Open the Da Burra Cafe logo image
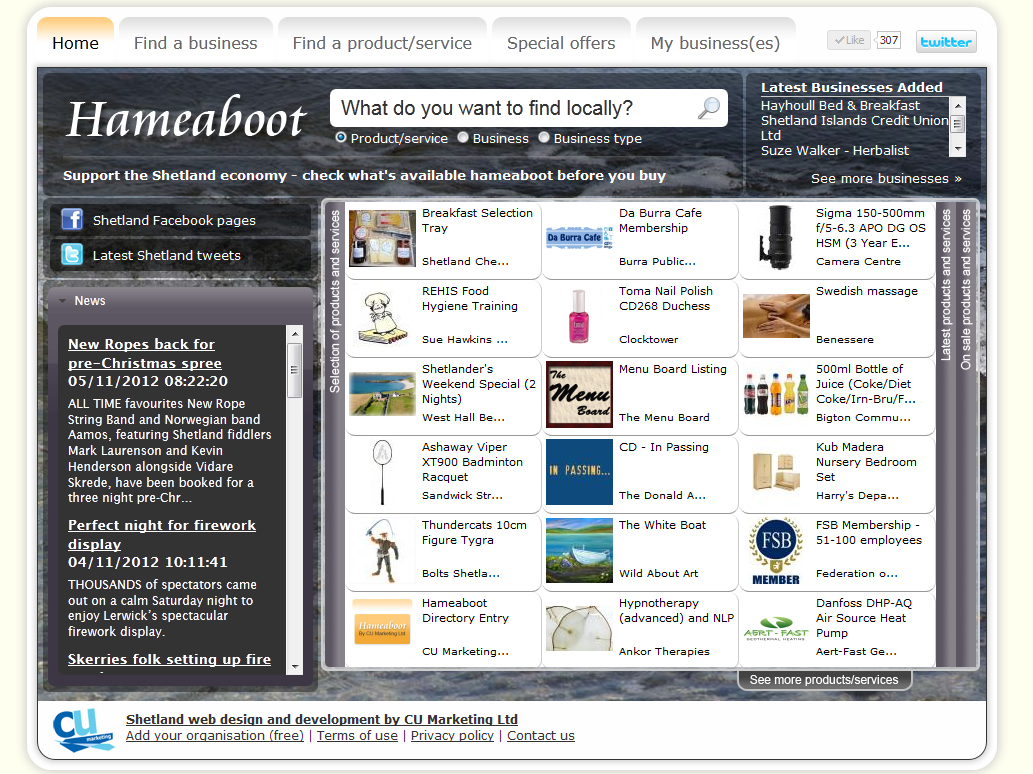1033x774 pixels. pos(579,238)
